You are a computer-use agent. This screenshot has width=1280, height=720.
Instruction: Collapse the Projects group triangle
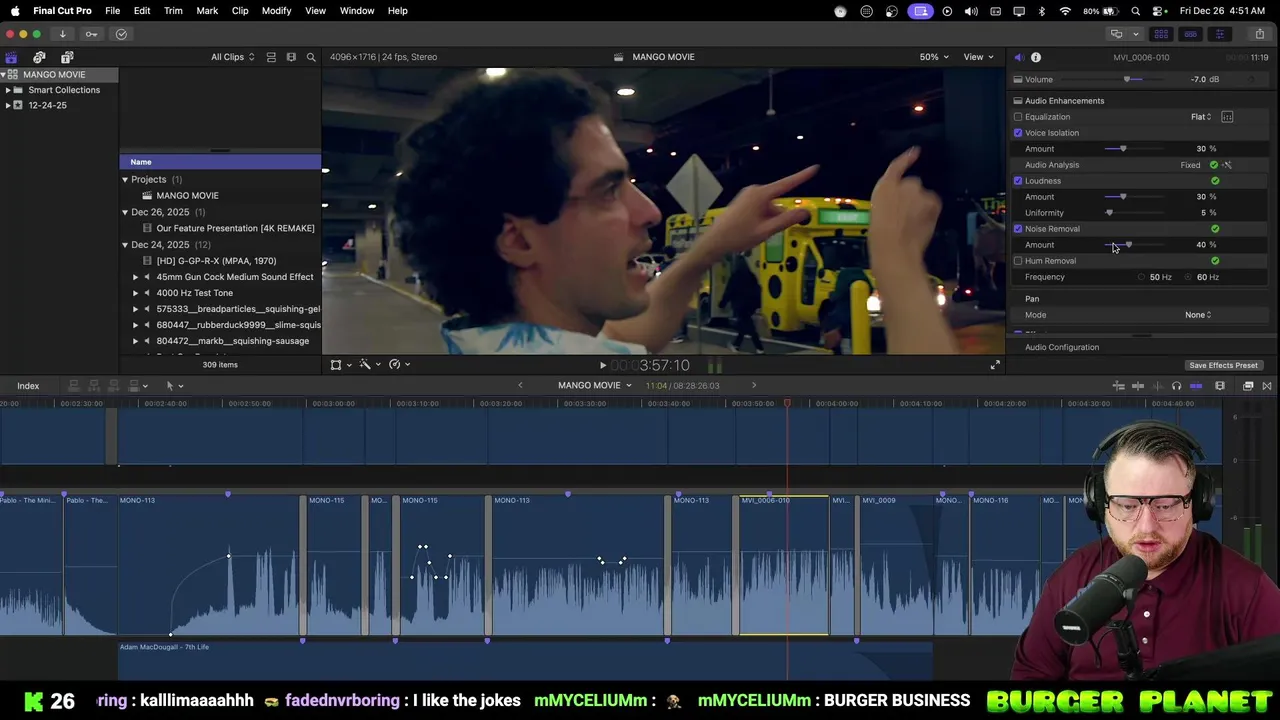(125, 180)
